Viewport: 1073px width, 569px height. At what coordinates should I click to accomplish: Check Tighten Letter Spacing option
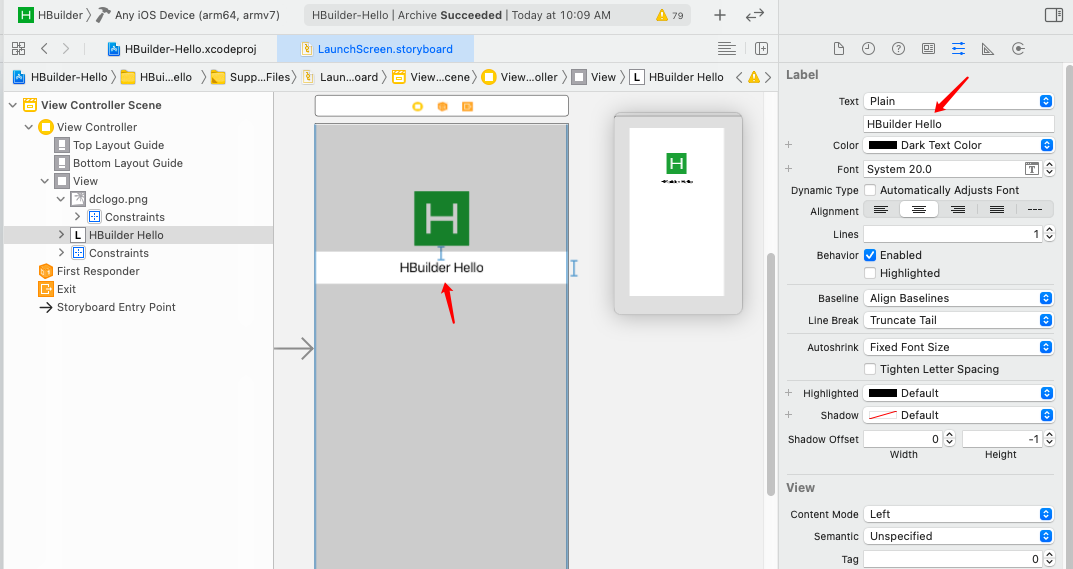pyautogui.click(x=870, y=369)
